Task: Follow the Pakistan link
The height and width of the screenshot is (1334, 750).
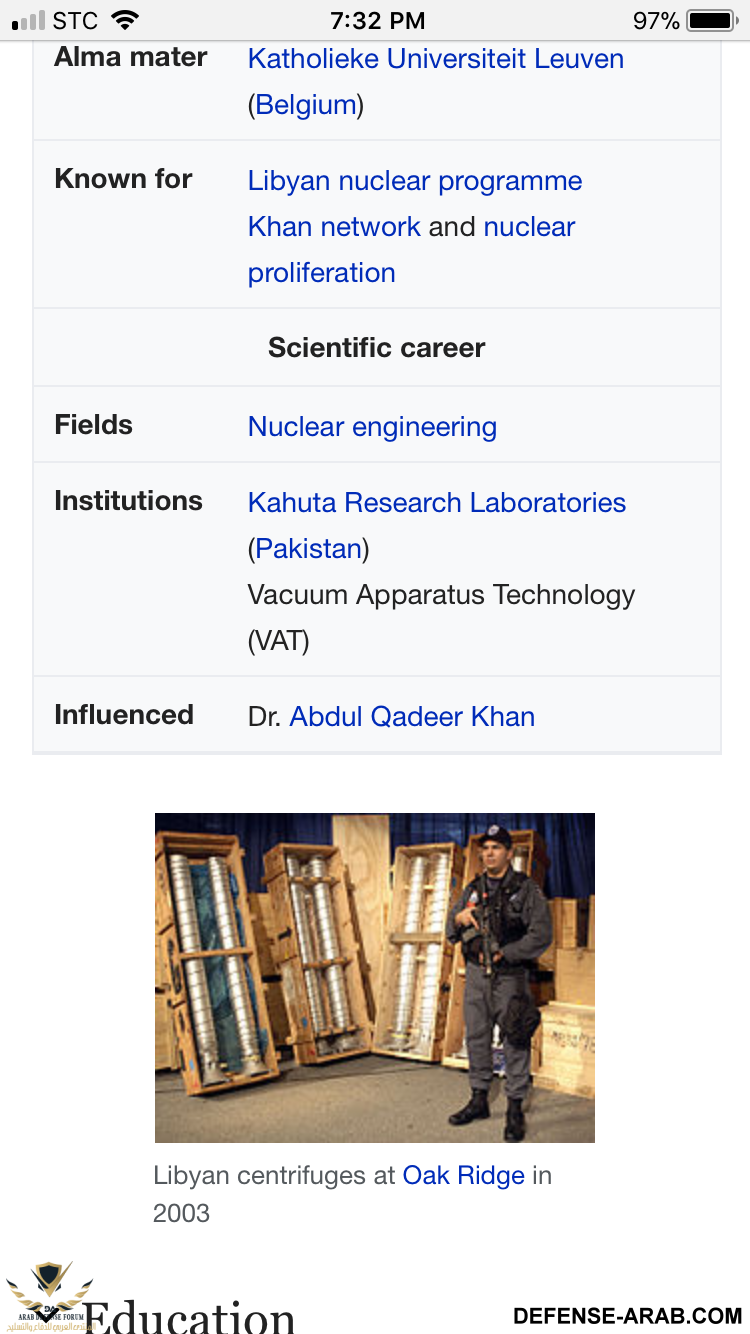Action: pyautogui.click(x=308, y=548)
